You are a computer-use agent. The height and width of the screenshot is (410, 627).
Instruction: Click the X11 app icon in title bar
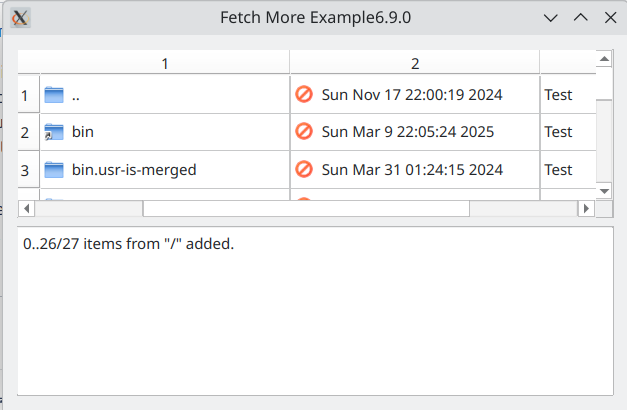coord(20,18)
